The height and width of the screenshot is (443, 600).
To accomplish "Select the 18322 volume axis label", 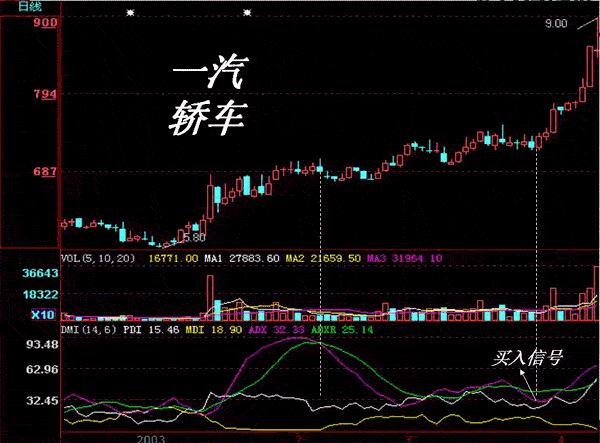I will point(40,295).
